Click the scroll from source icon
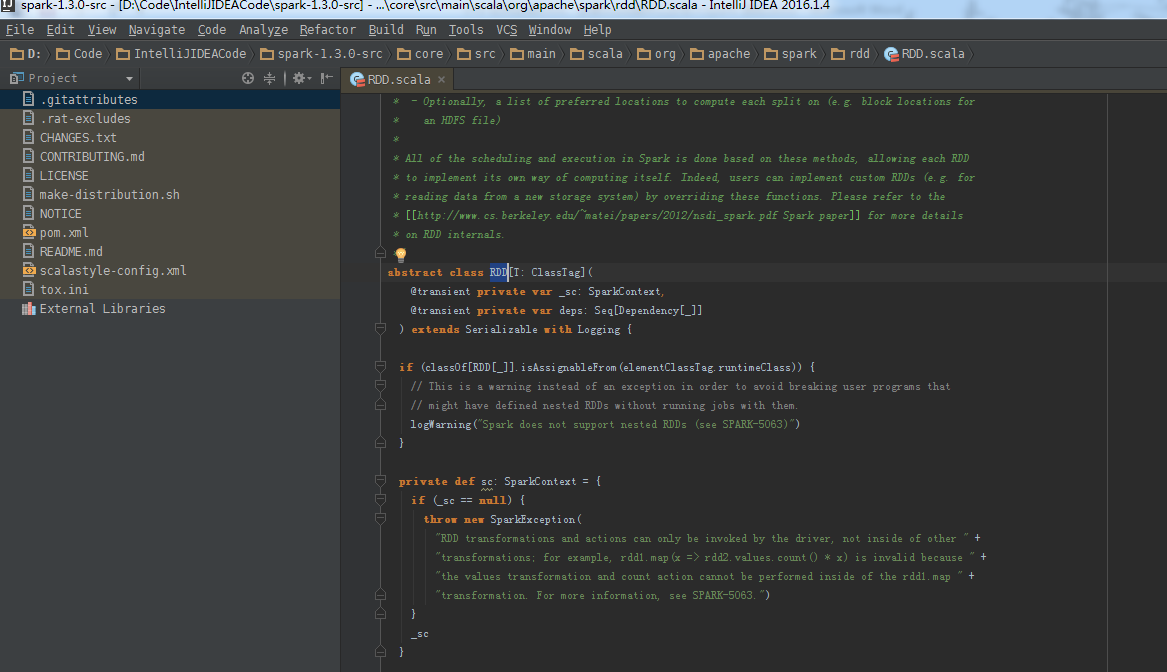The height and width of the screenshot is (672, 1167). 248,78
